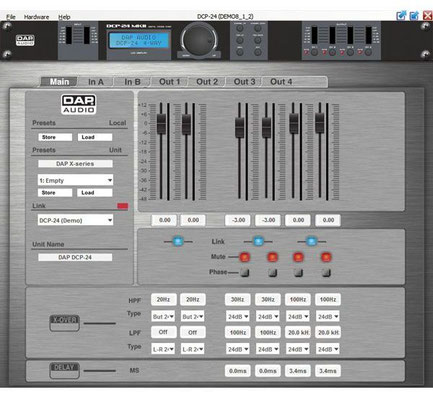Open the Help menu

point(64,17)
